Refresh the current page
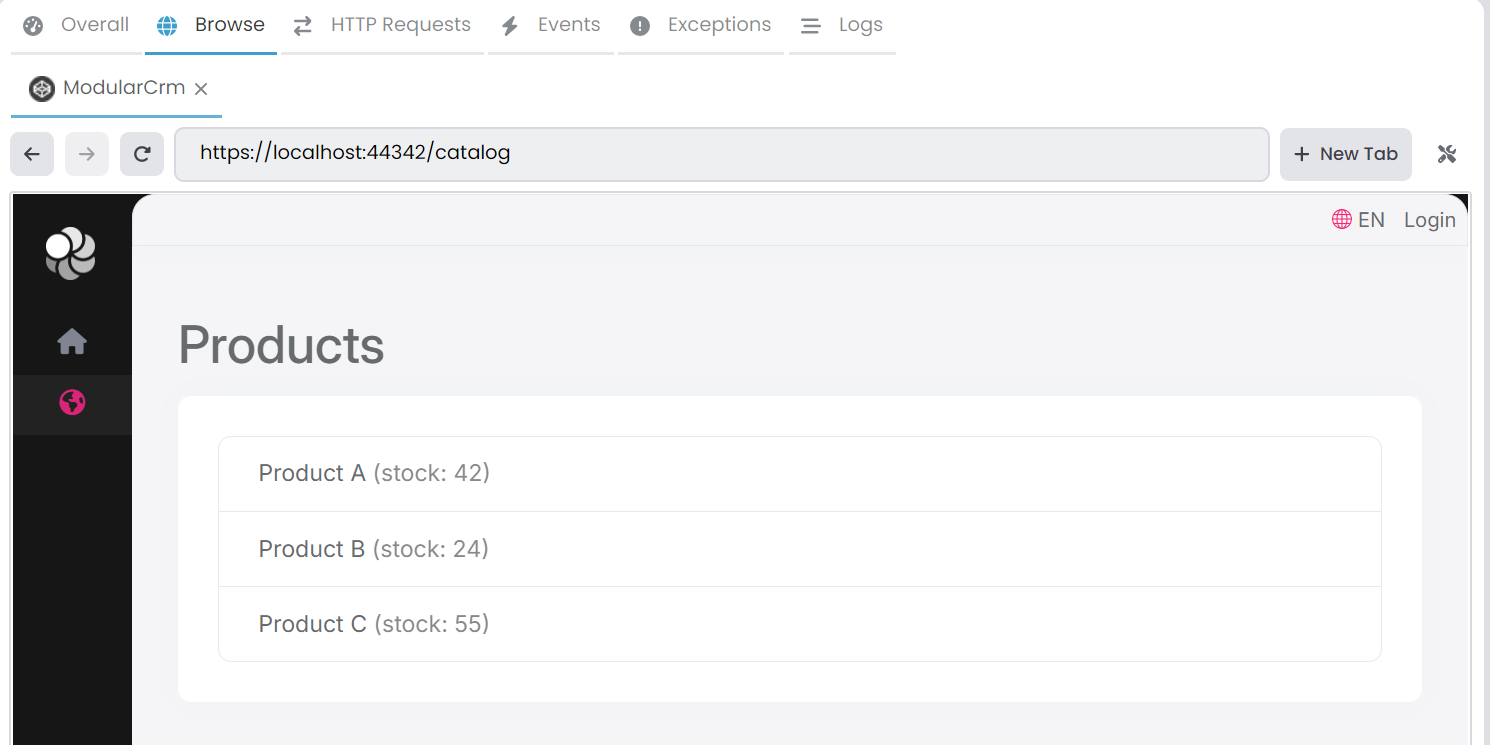This screenshot has height=745, width=1490. coord(141,153)
